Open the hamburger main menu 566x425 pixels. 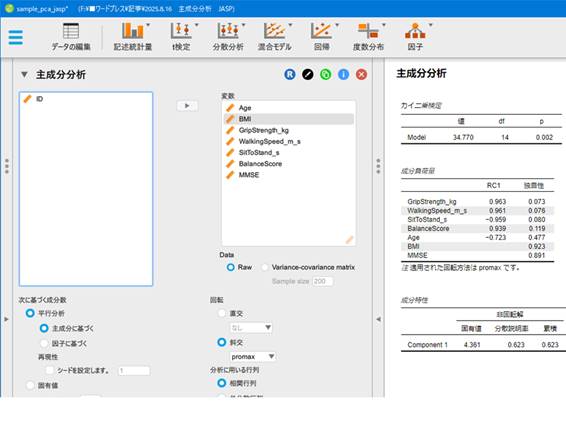16,38
